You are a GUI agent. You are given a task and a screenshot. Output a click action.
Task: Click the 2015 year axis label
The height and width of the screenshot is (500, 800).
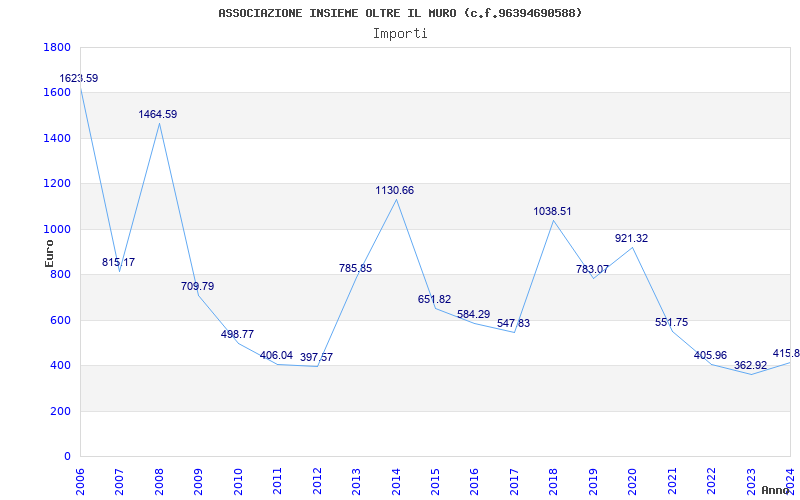click(x=436, y=480)
